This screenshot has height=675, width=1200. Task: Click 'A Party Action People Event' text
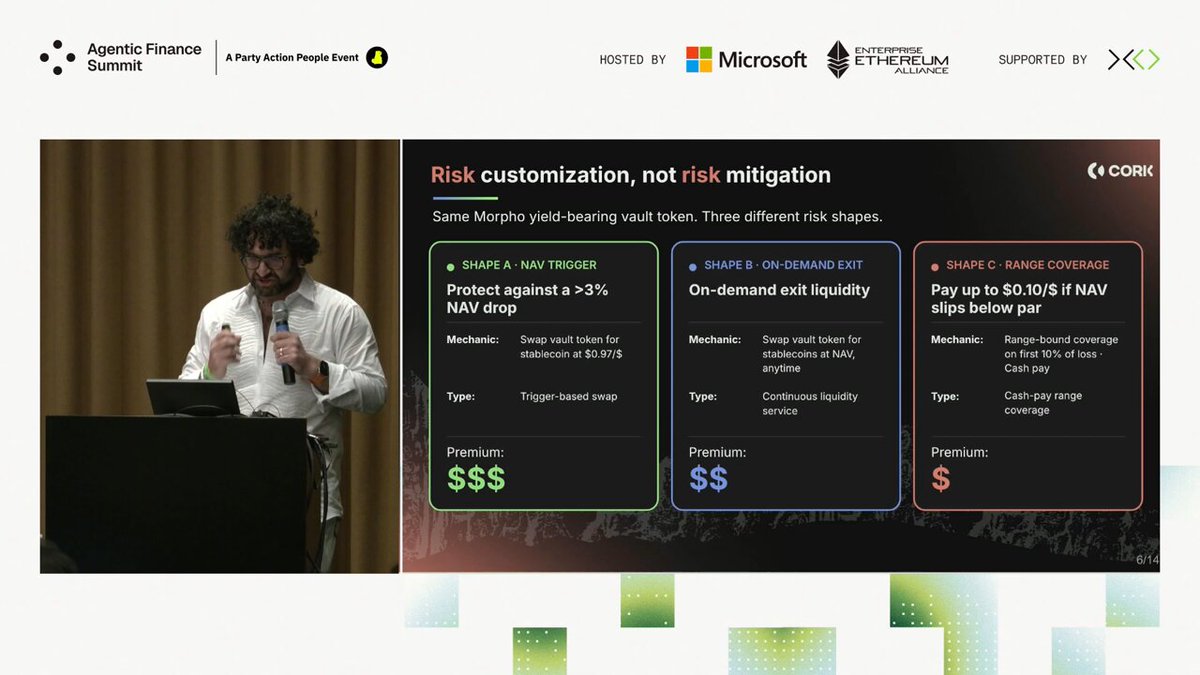292,58
